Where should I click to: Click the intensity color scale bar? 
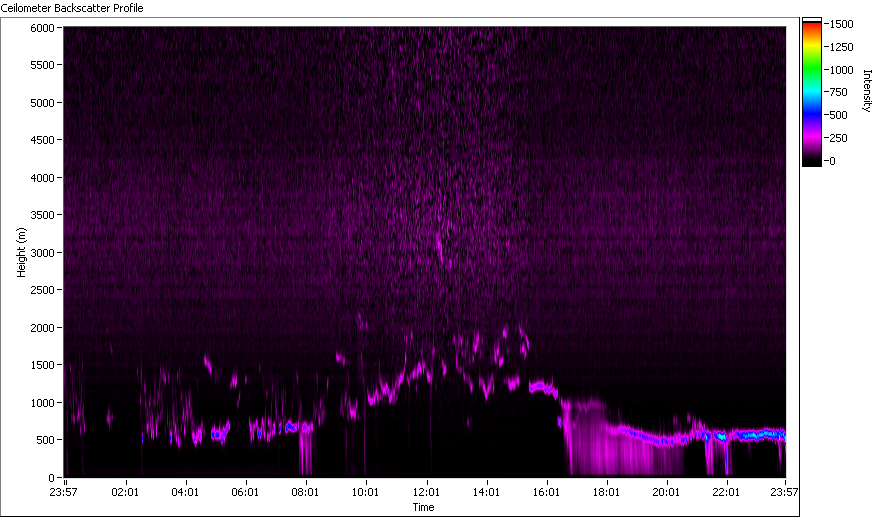[x=812, y=92]
